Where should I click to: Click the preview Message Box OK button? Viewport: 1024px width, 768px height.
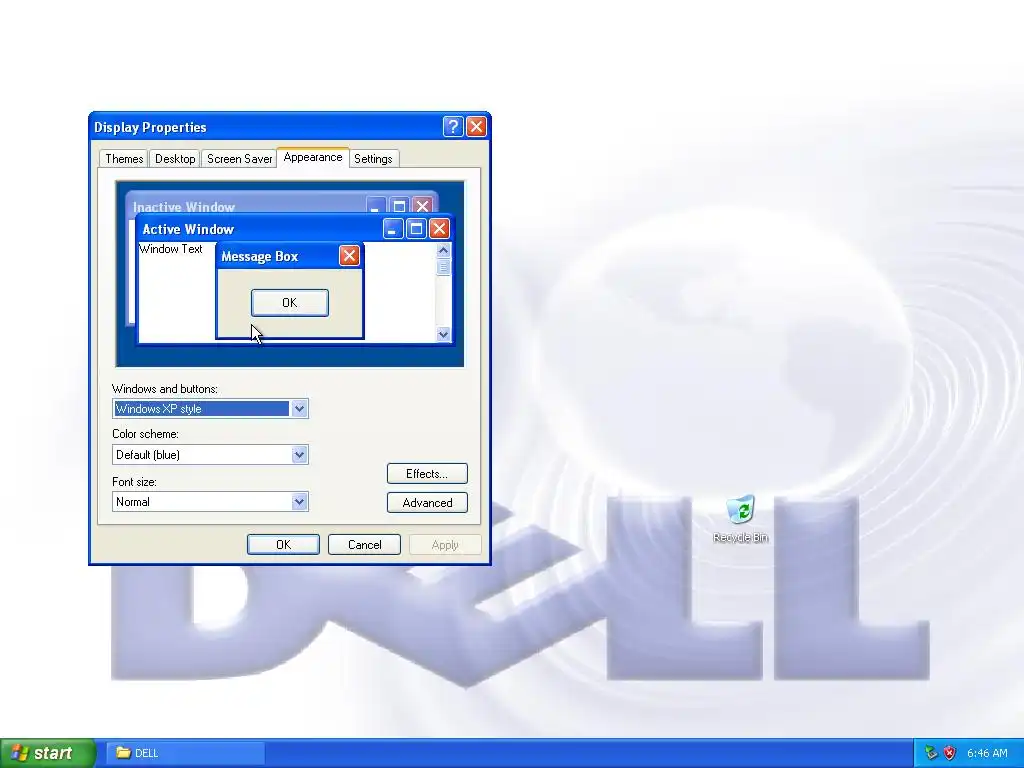289,302
